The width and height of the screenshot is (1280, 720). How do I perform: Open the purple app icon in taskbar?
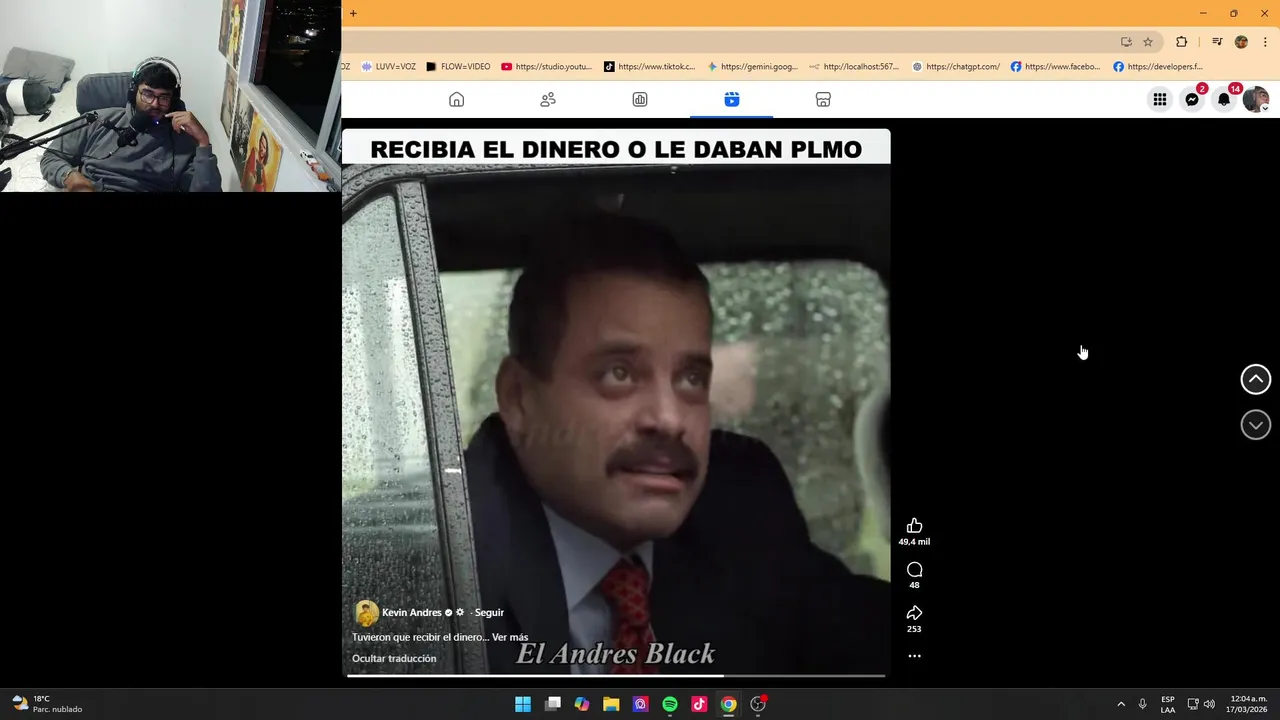pos(641,704)
